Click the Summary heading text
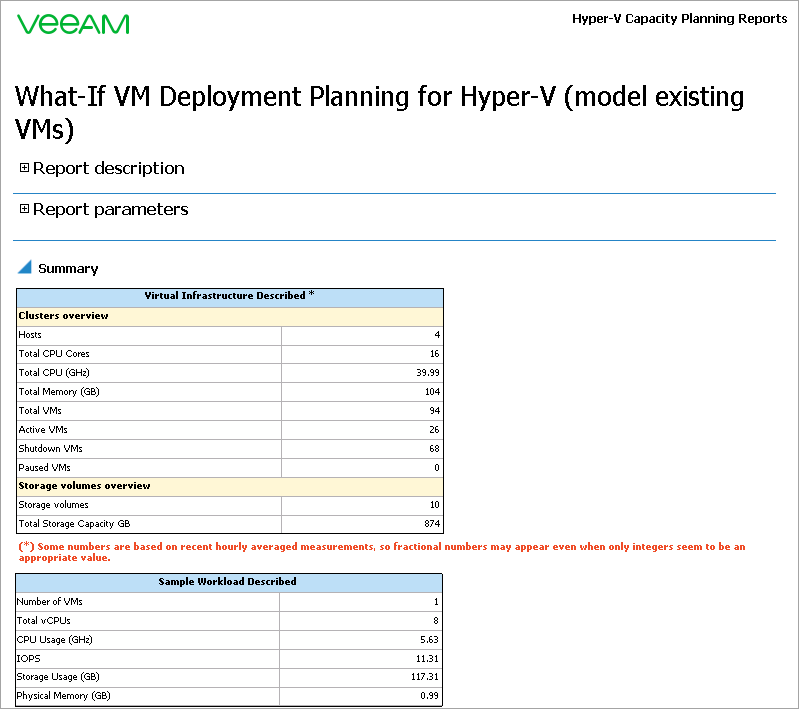The height and width of the screenshot is (709, 799). pyautogui.click(x=68, y=269)
